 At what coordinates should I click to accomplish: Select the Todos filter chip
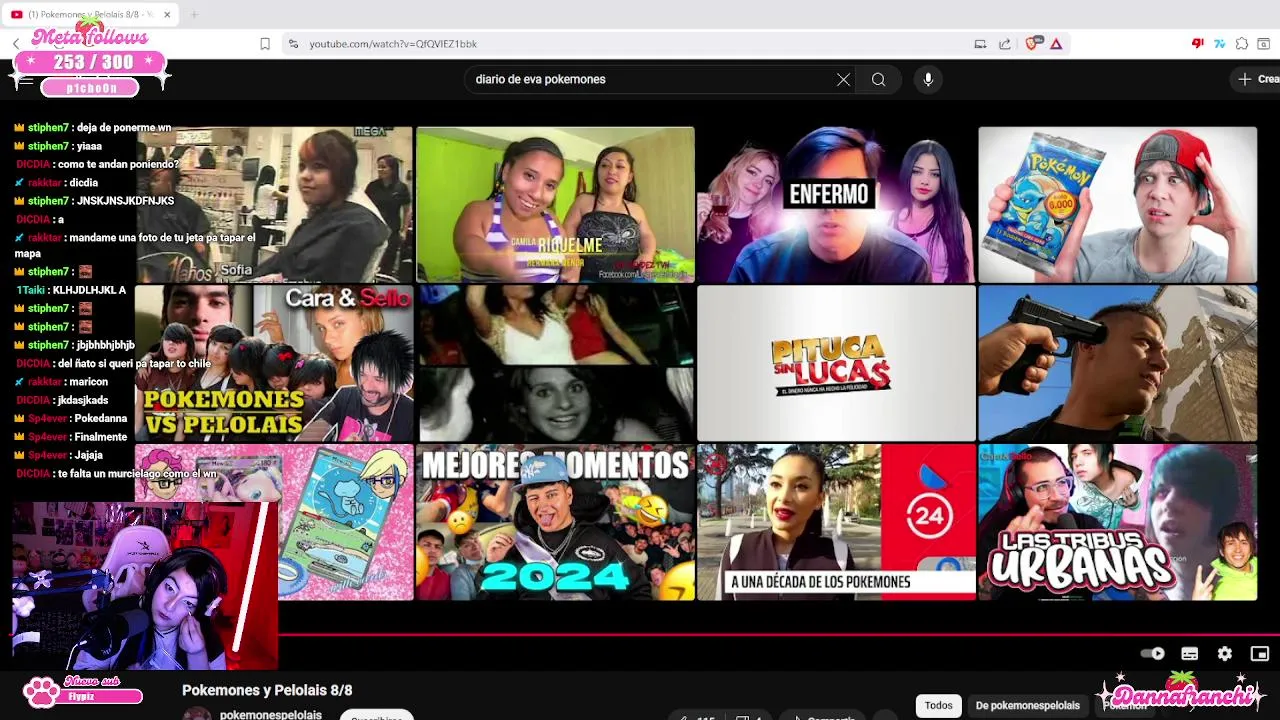(938, 706)
